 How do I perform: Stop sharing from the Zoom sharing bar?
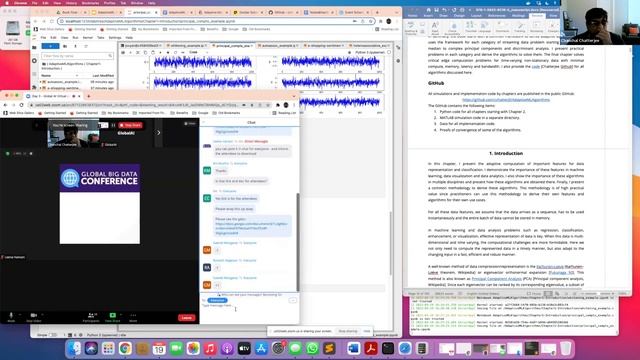(348, 331)
